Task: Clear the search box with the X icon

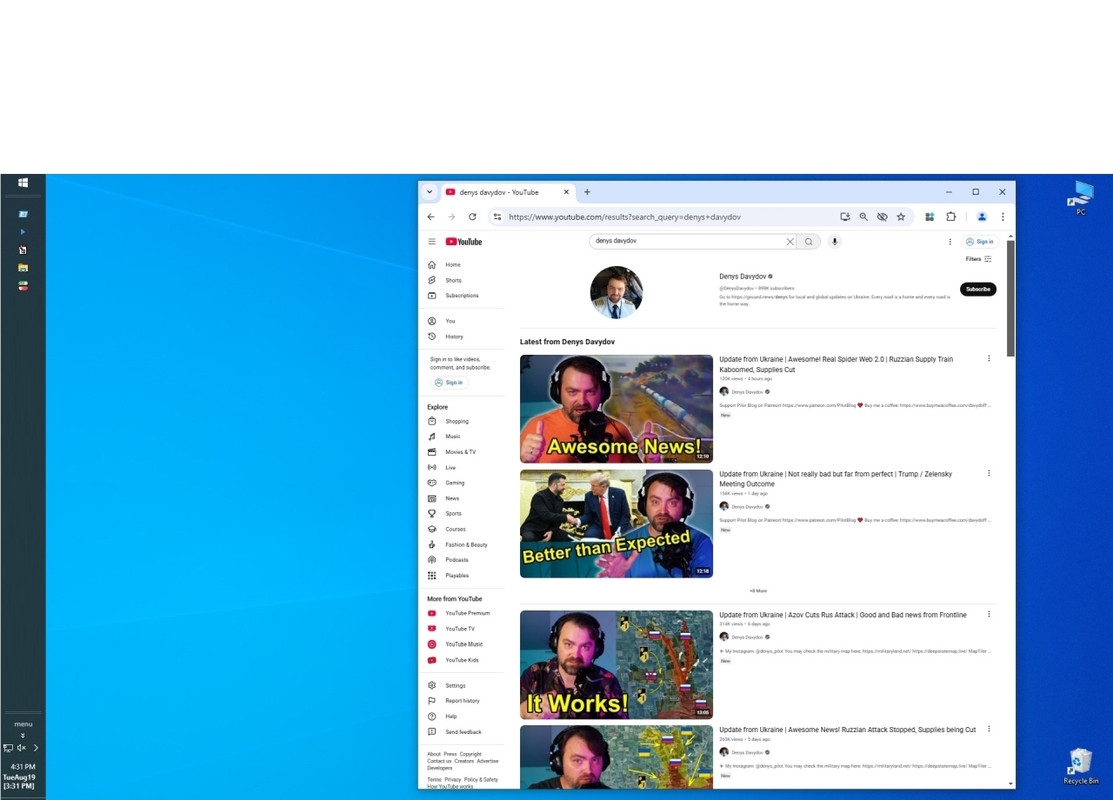Action: [789, 241]
